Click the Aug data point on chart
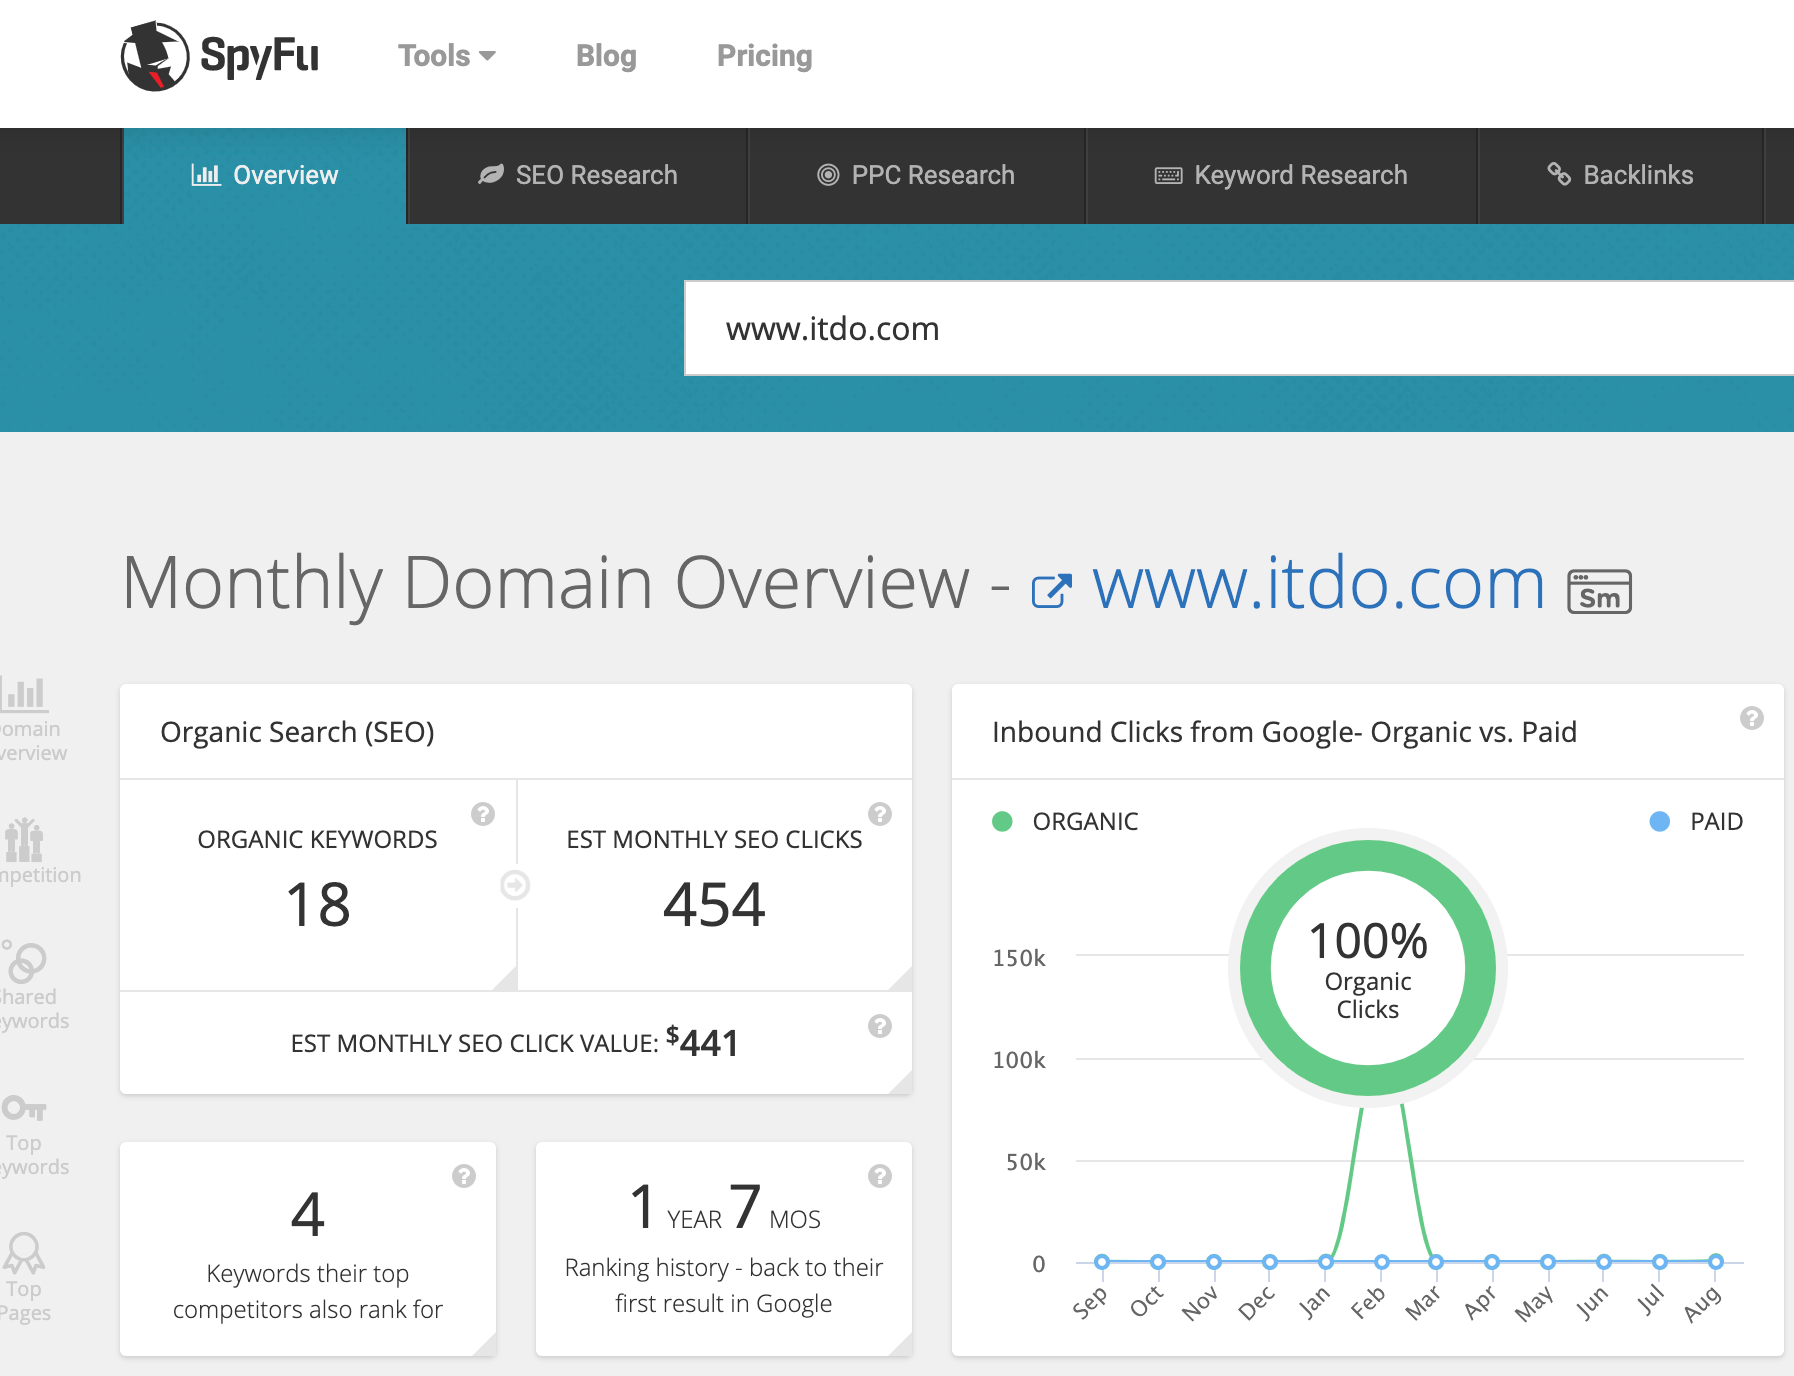The height and width of the screenshot is (1376, 1794). pos(1716,1262)
